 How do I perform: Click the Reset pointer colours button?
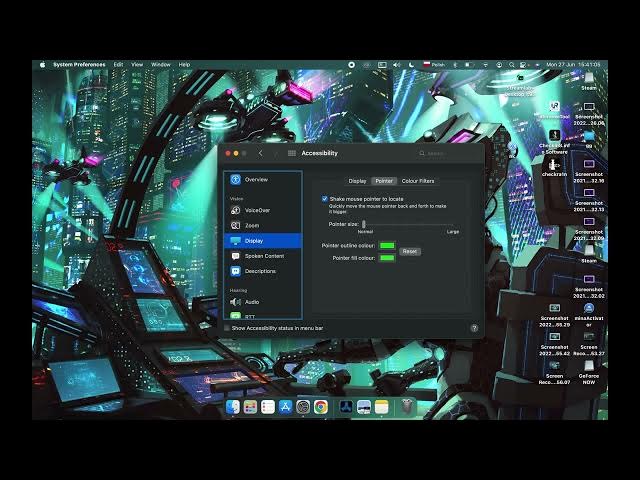409,251
